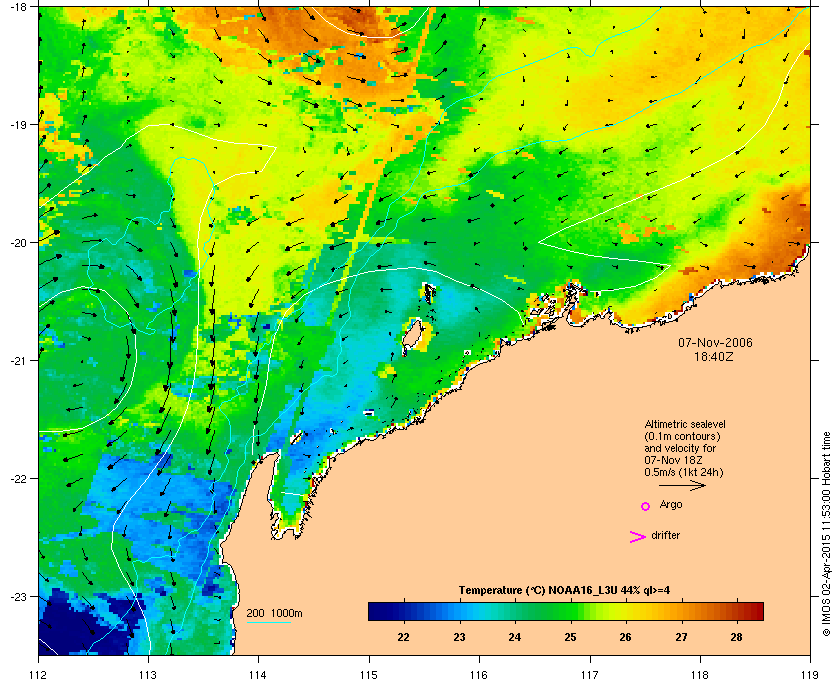Click the 118 longitude axis label
The image size is (840, 680).
(700, 674)
